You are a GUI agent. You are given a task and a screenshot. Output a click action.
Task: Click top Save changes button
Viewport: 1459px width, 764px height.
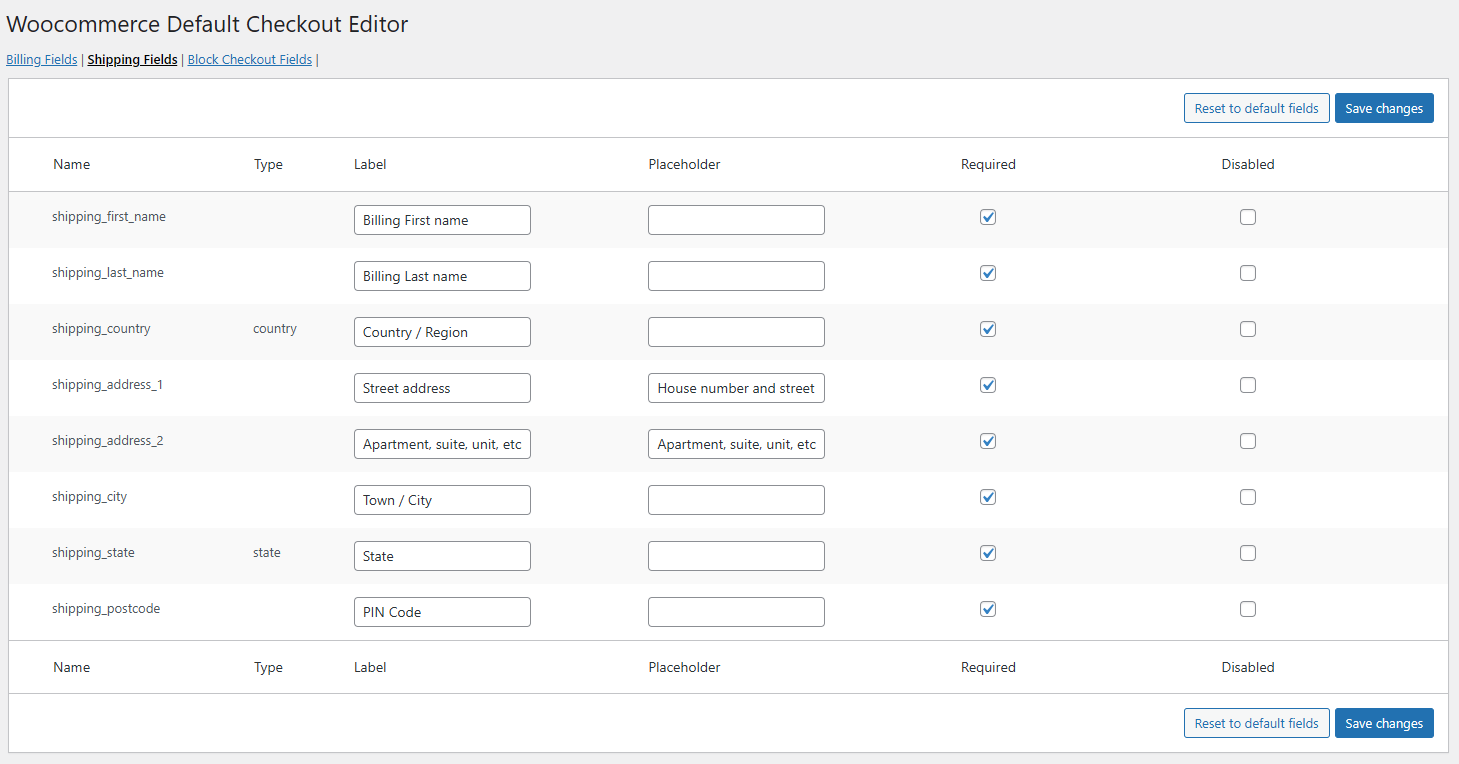tap(1383, 108)
